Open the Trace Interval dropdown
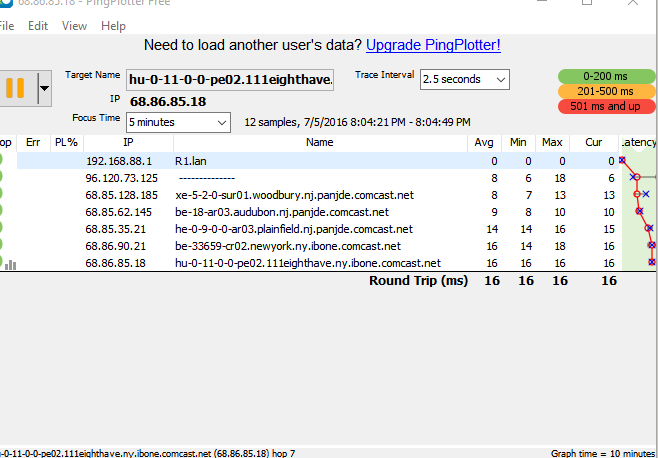This screenshot has height=458, width=658. click(x=465, y=79)
